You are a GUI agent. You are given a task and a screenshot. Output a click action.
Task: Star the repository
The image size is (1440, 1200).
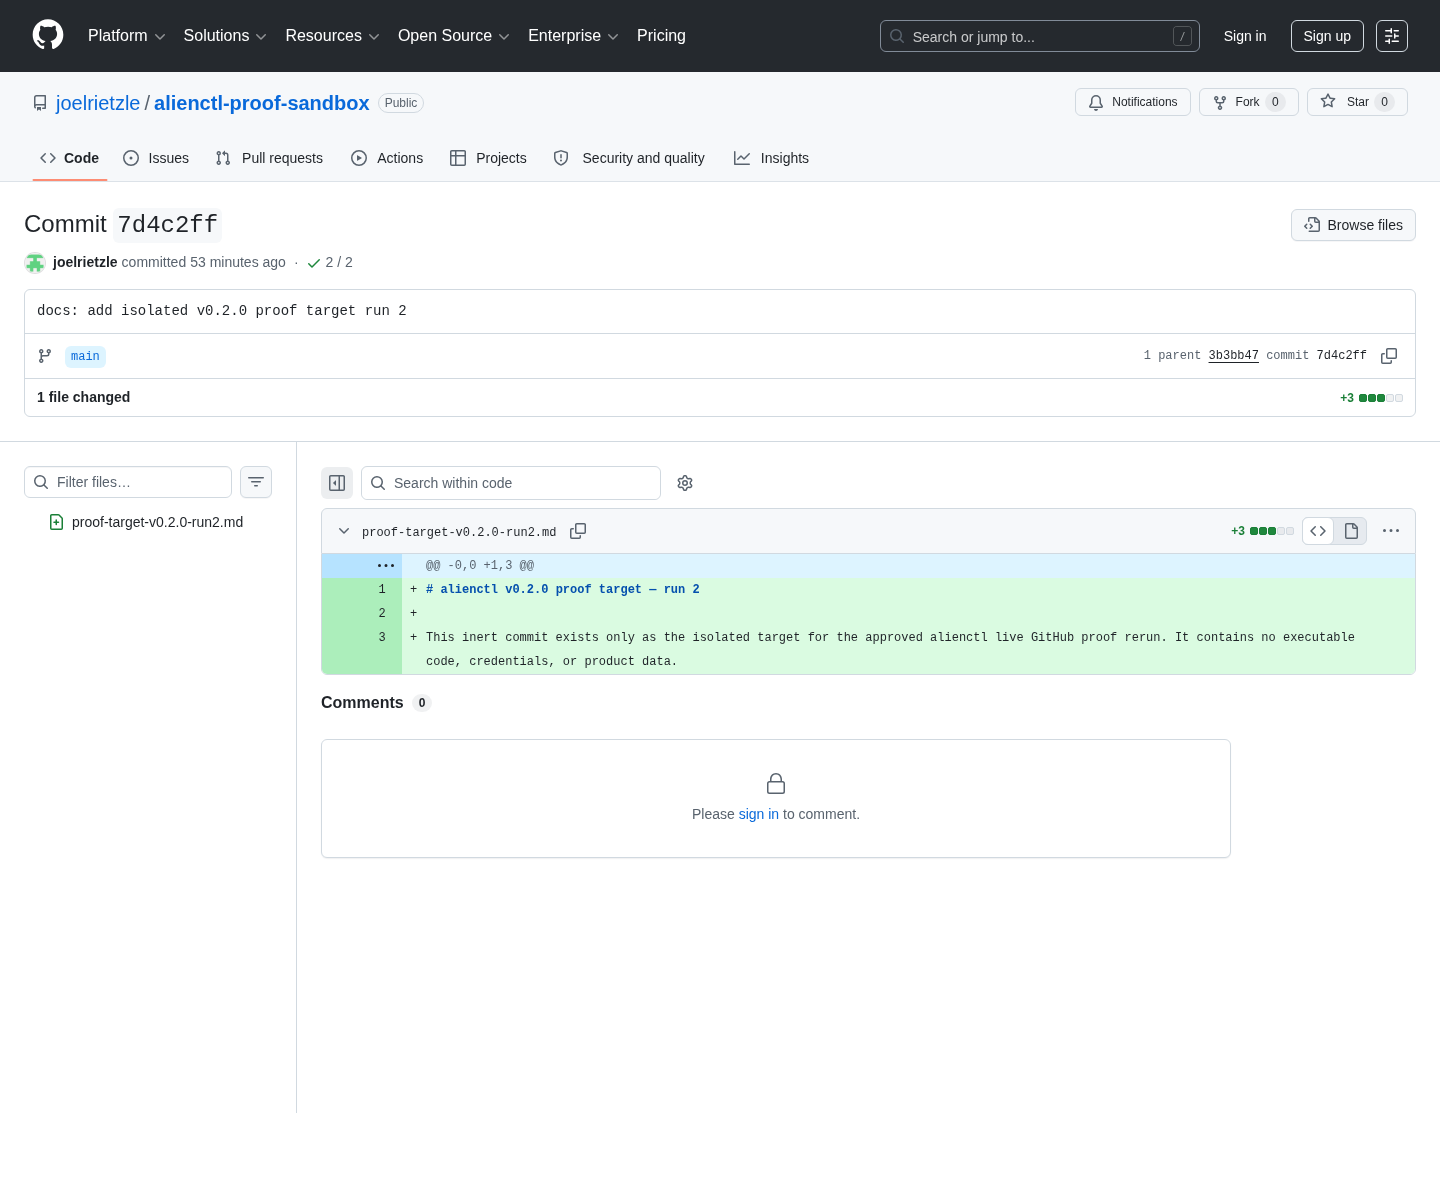pyautogui.click(x=1357, y=102)
